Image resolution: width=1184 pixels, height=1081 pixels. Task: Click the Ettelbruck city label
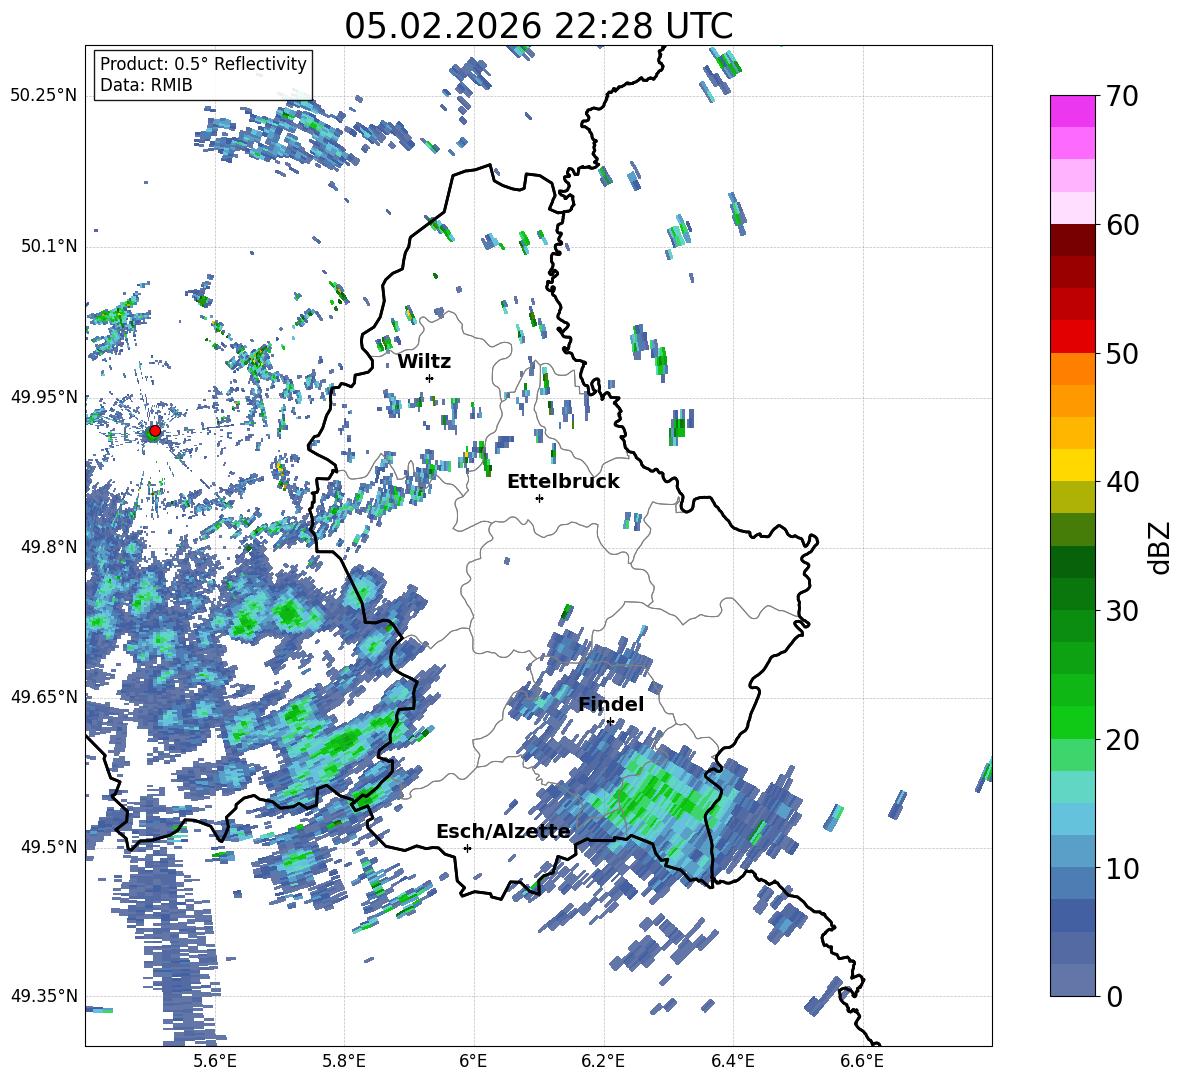tap(563, 482)
